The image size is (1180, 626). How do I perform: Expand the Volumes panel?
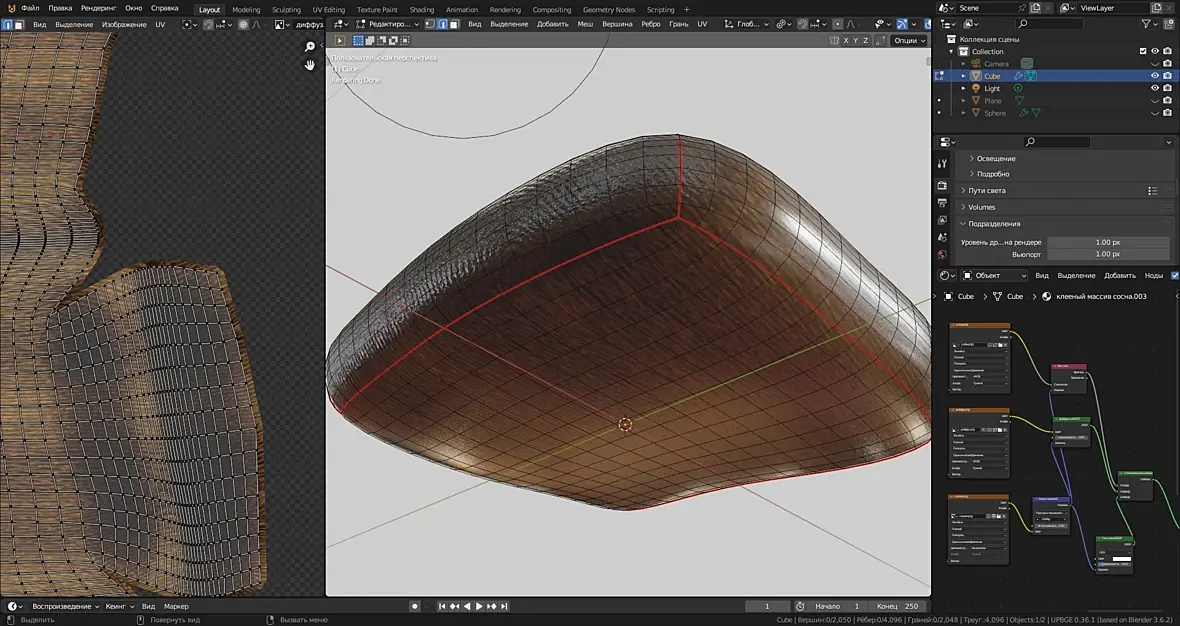(x=981, y=207)
